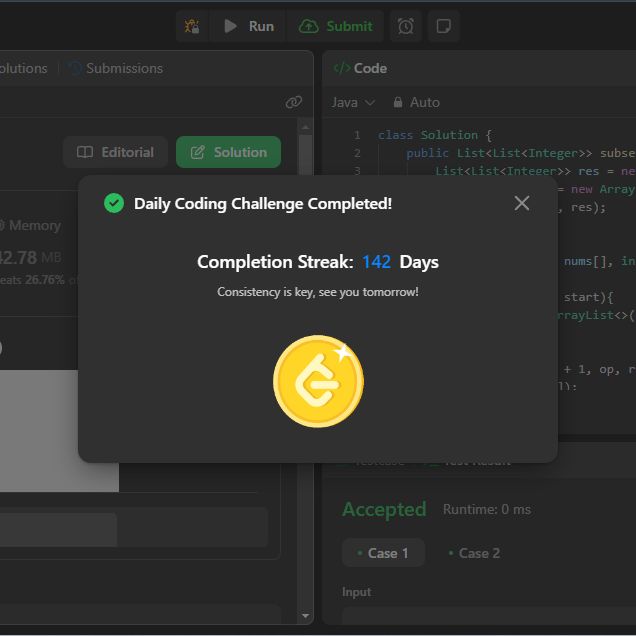Open the Editorial button
This screenshot has width=636, height=636.
(x=116, y=152)
